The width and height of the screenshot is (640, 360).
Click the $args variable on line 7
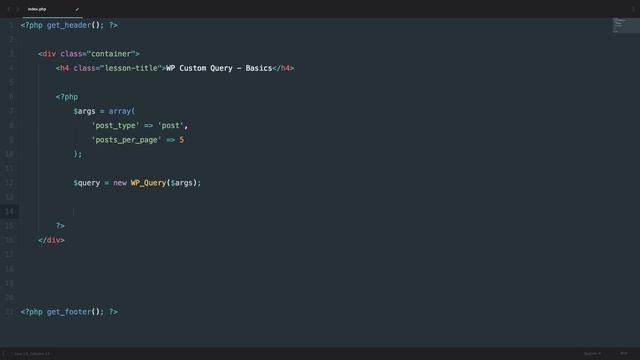(x=84, y=111)
